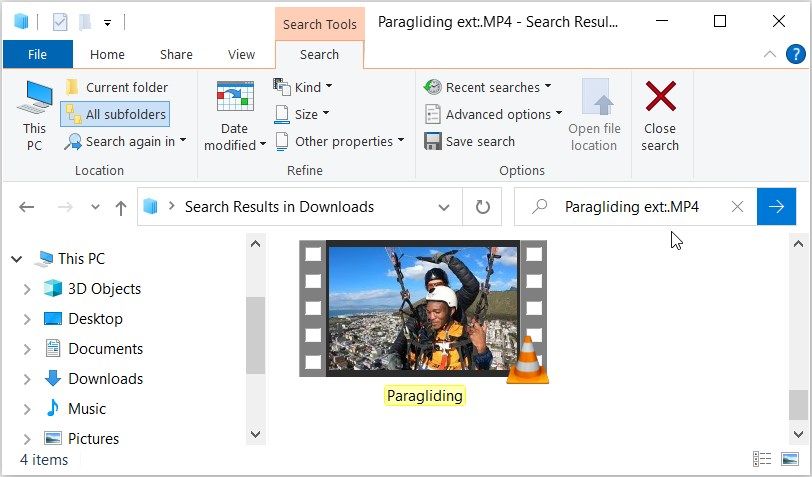Run search with blue arrow button
Screen dimensions: 812x477
pos(776,207)
